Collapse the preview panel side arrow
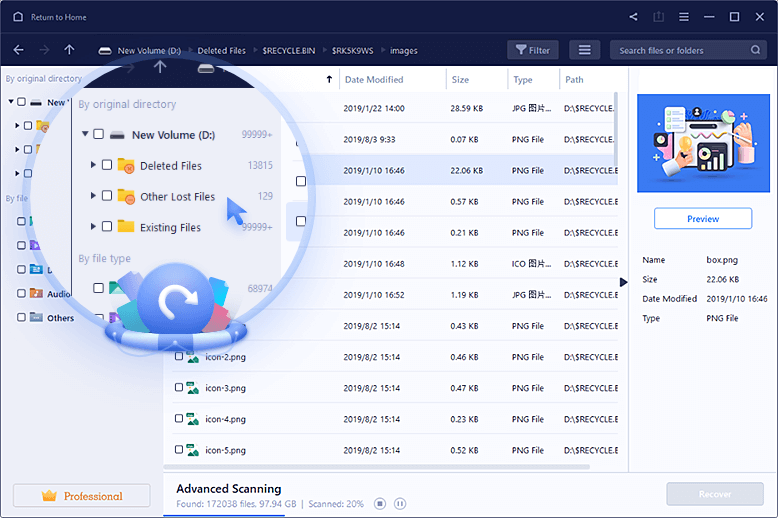778x518 pixels. (623, 282)
